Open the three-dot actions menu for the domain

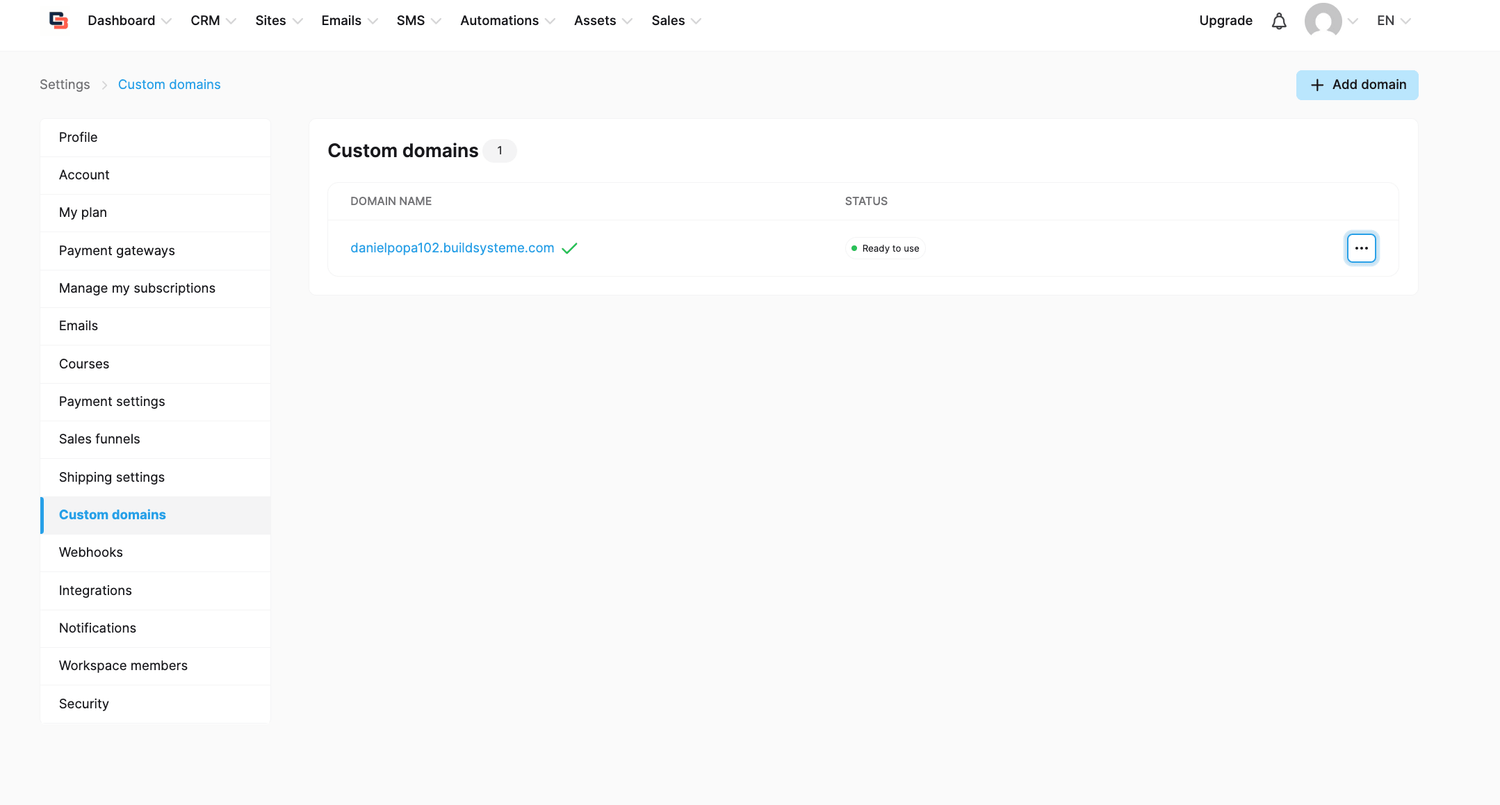coord(1361,248)
